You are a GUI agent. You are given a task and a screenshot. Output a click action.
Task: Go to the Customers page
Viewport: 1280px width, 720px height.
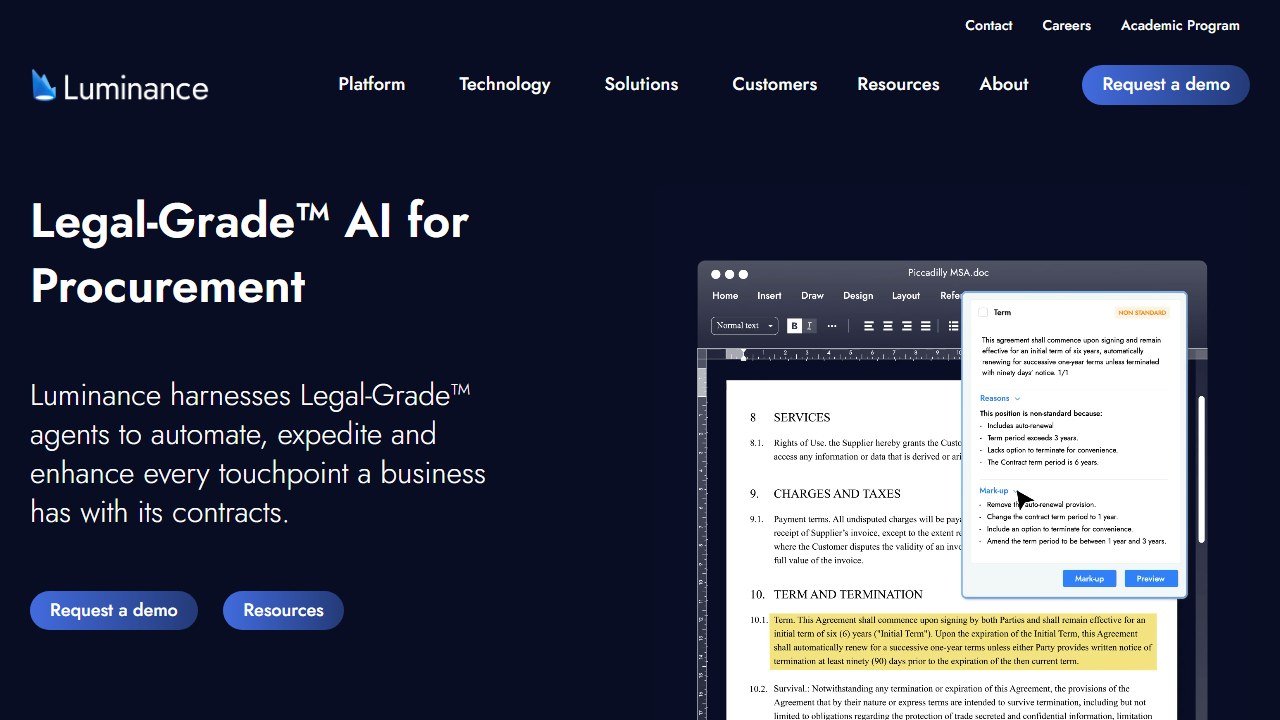774,84
